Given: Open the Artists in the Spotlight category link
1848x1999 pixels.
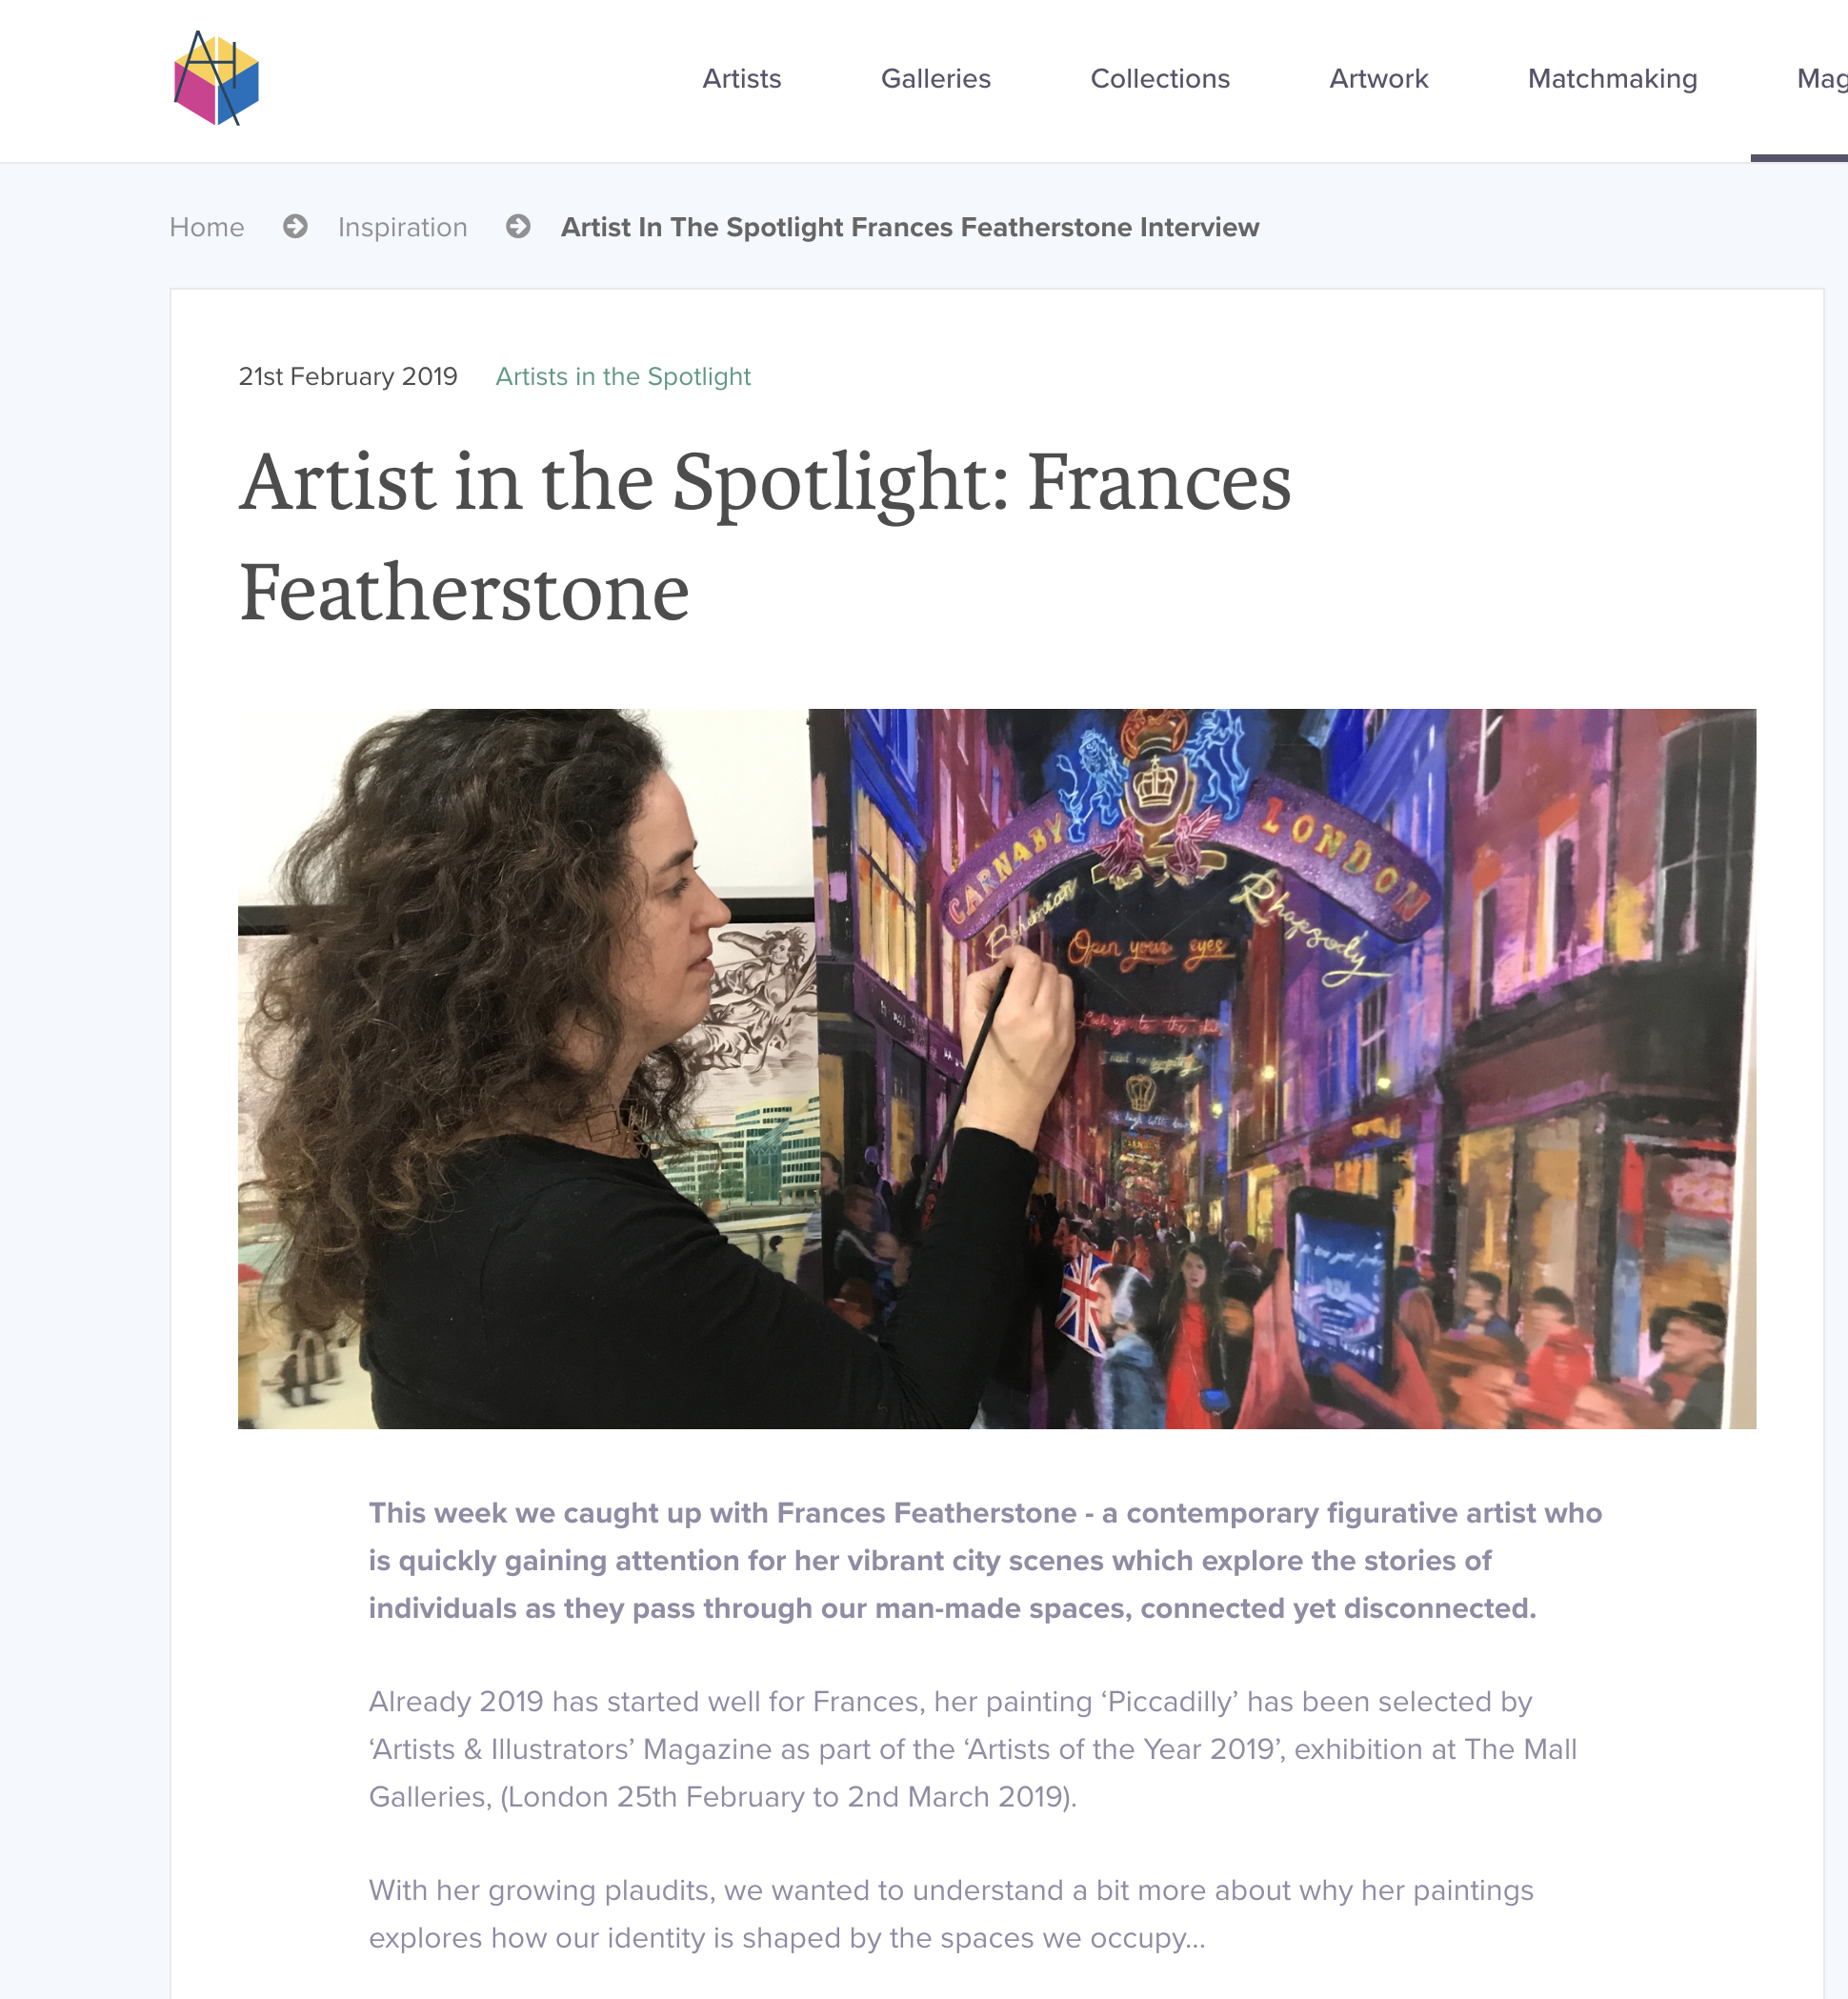Looking at the screenshot, I should [623, 377].
